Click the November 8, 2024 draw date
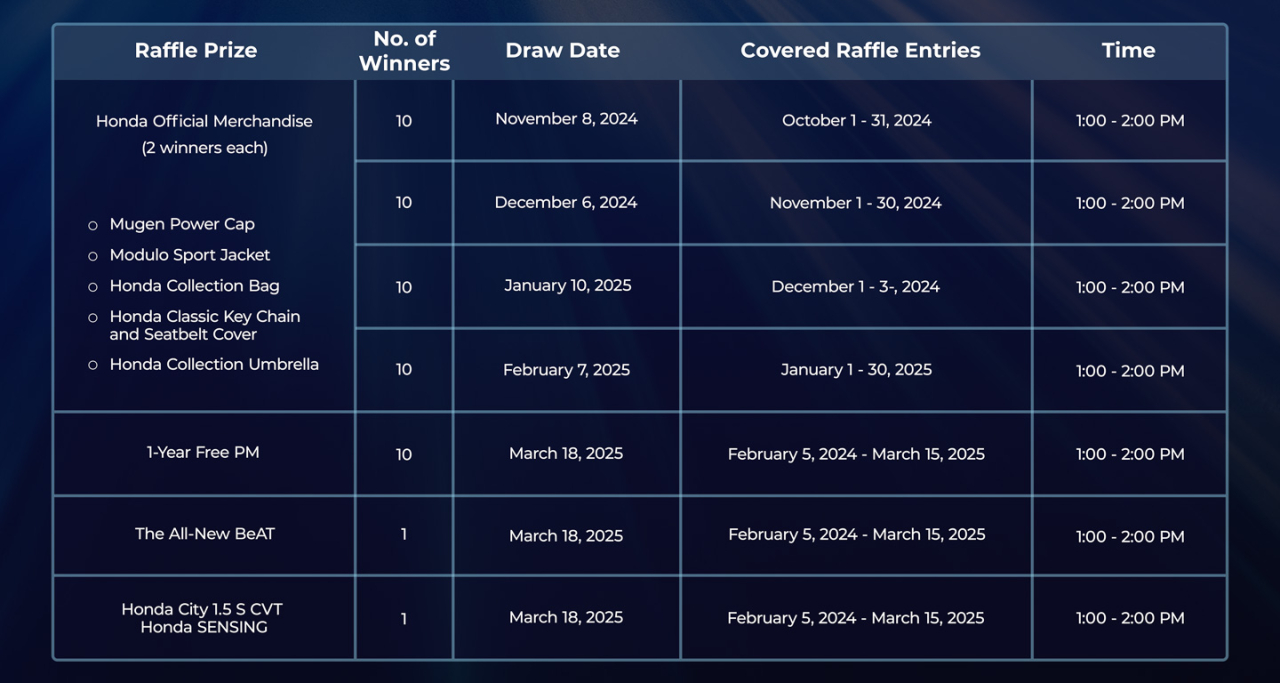Viewport: 1280px width, 683px height. pos(566,119)
